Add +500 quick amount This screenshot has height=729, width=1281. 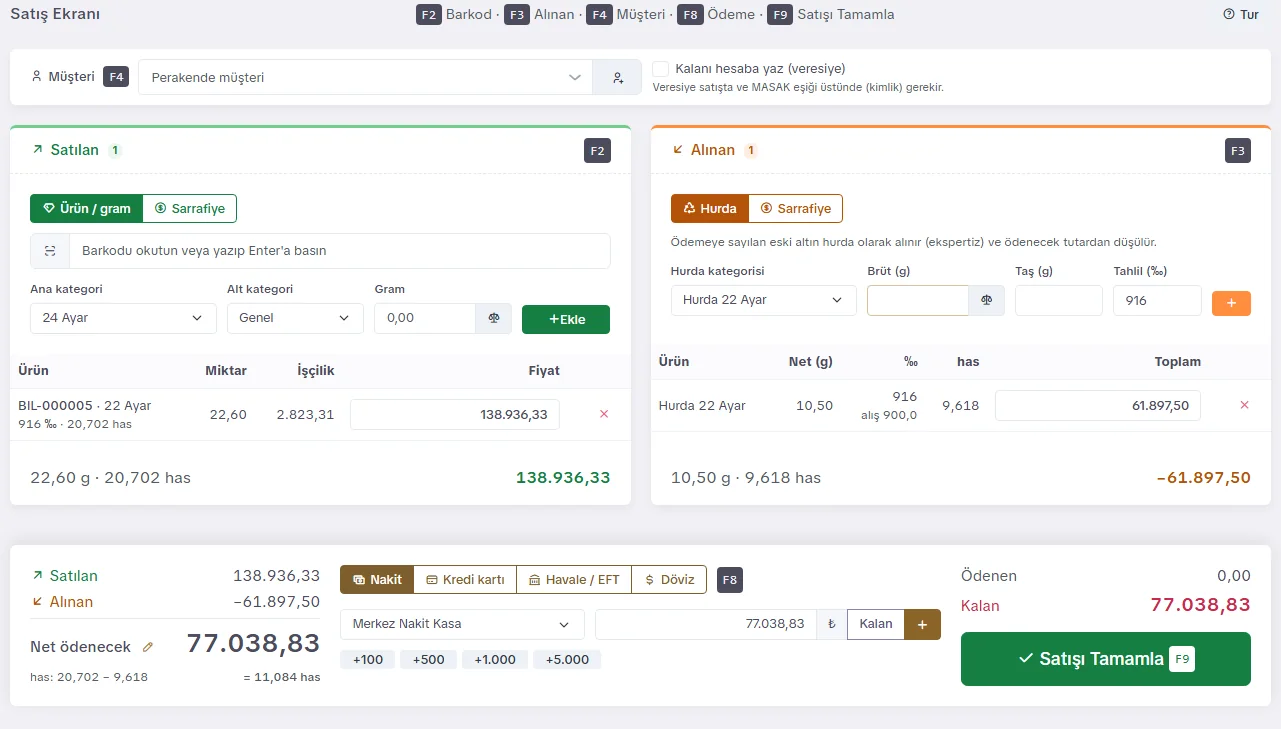[x=428, y=660]
